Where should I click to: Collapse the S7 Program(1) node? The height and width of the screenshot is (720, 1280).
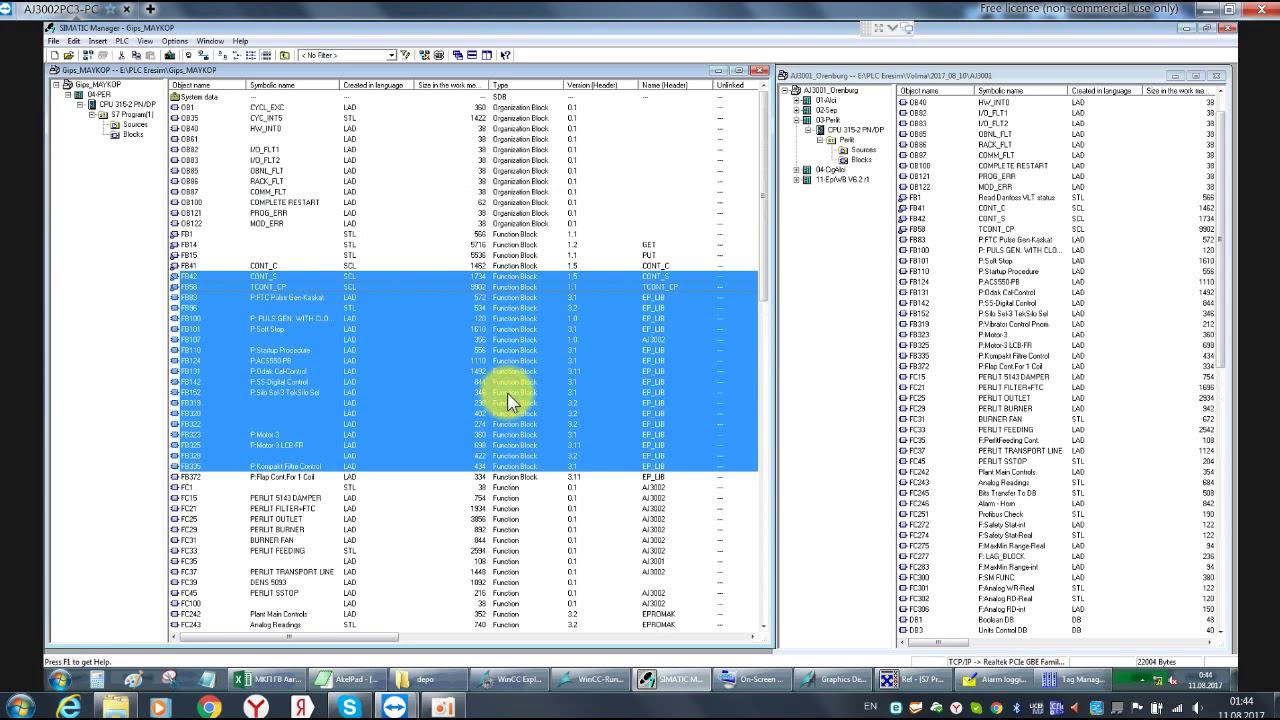point(92,114)
